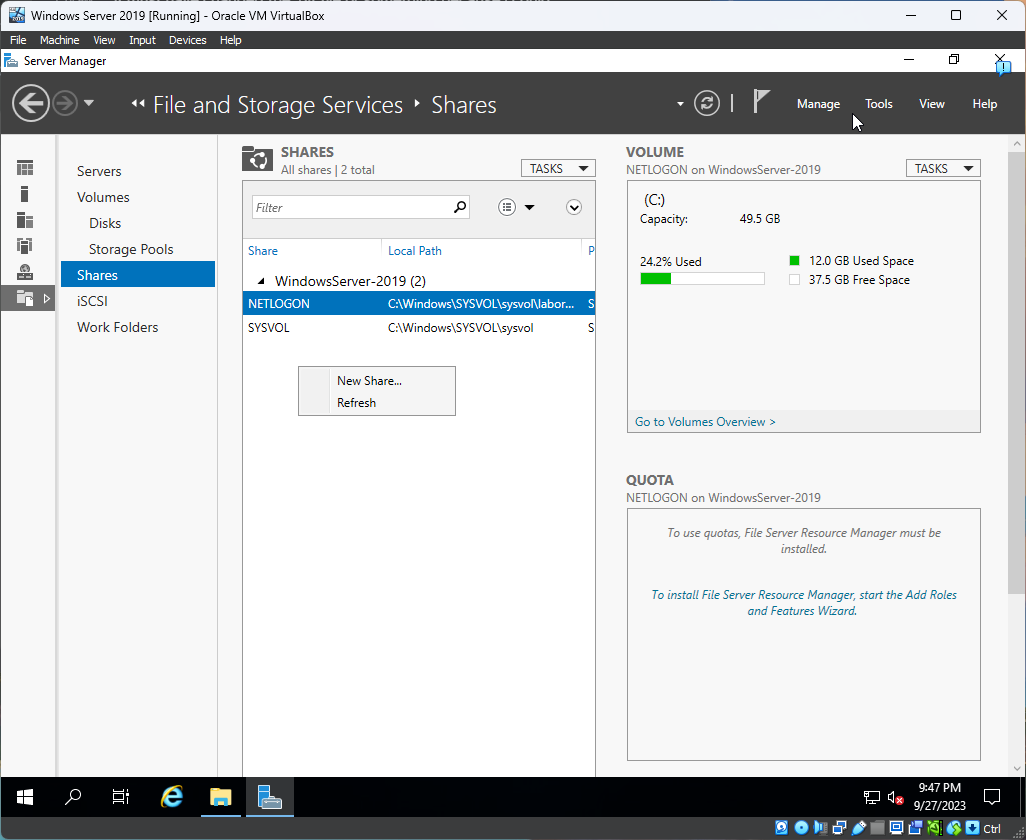Open the Tools menu in Server Manager
Image resolution: width=1026 pixels, height=840 pixels.
pos(878,104)
